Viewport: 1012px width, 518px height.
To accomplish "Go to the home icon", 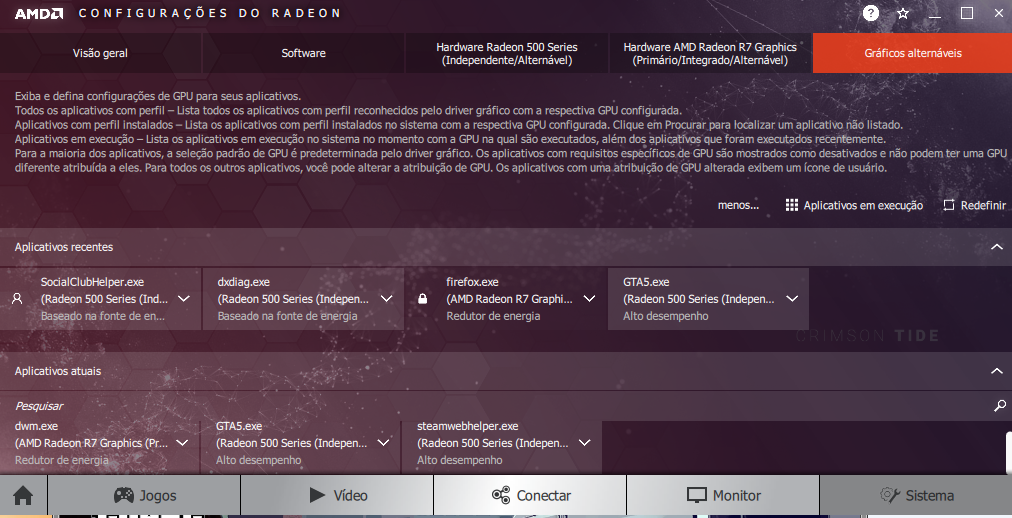I will pos(23,495).
